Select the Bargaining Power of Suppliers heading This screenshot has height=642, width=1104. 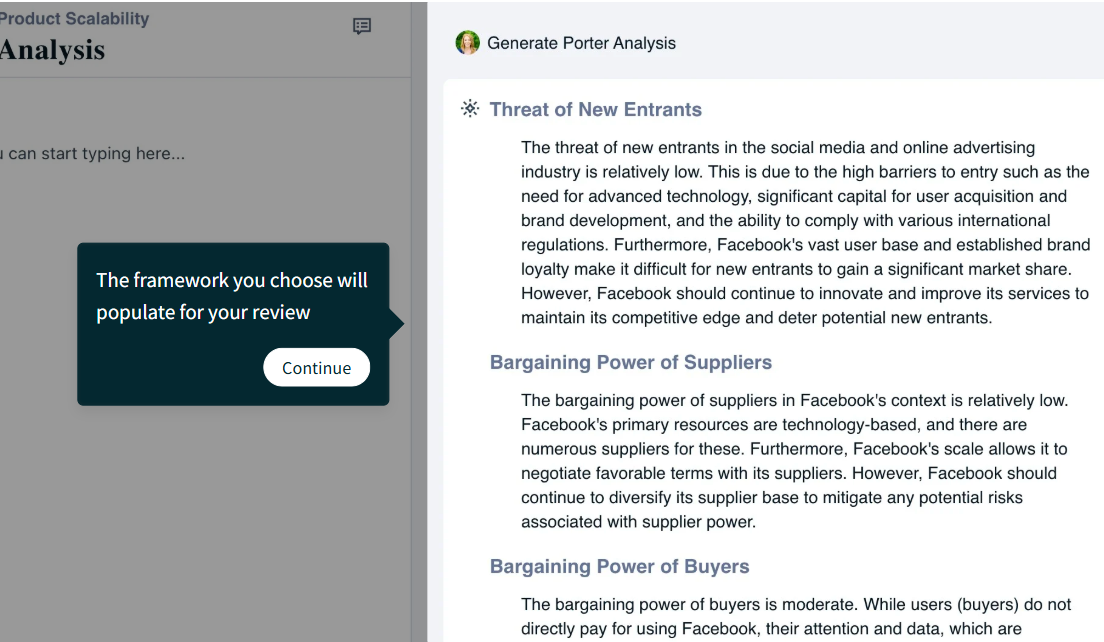[631, 363]
